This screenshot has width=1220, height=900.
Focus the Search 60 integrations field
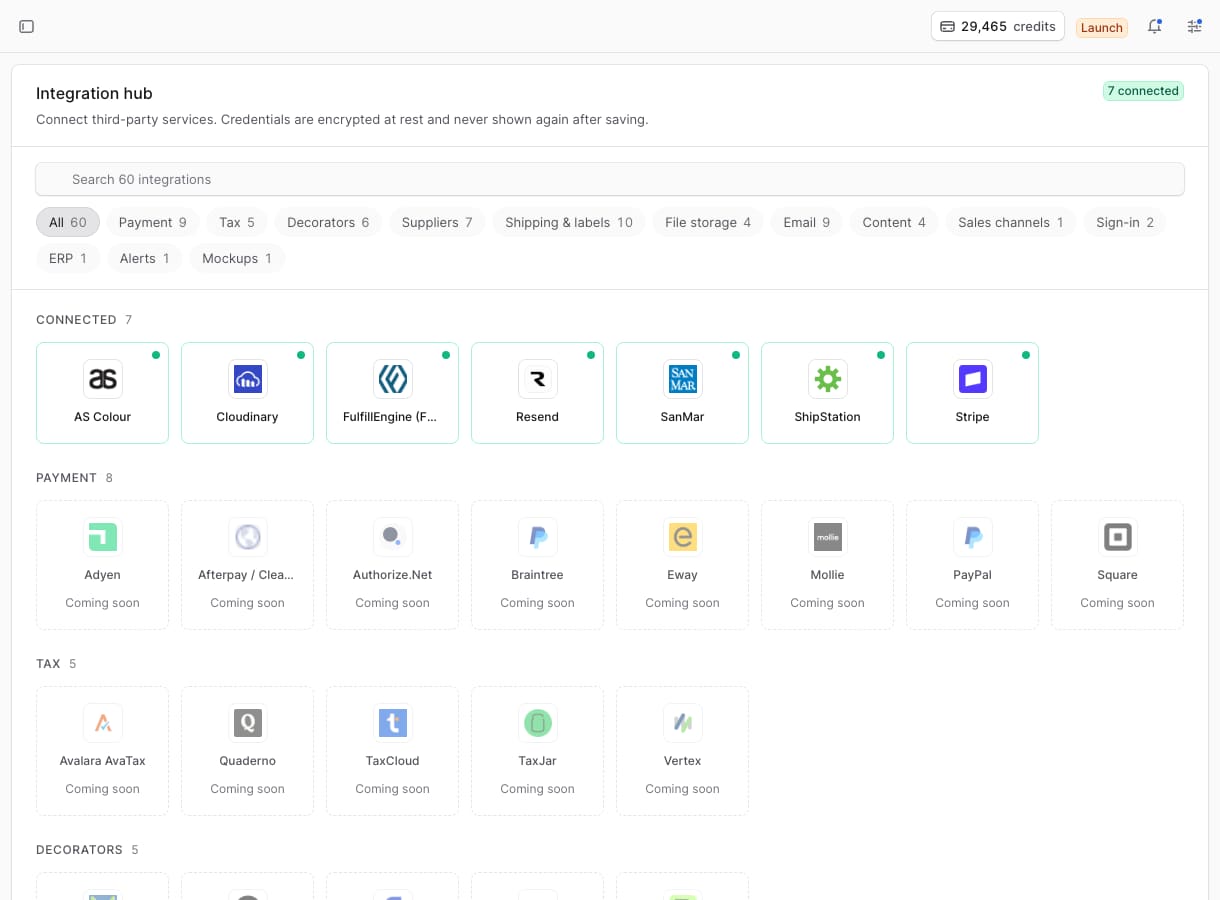click(x=610, y=179)
